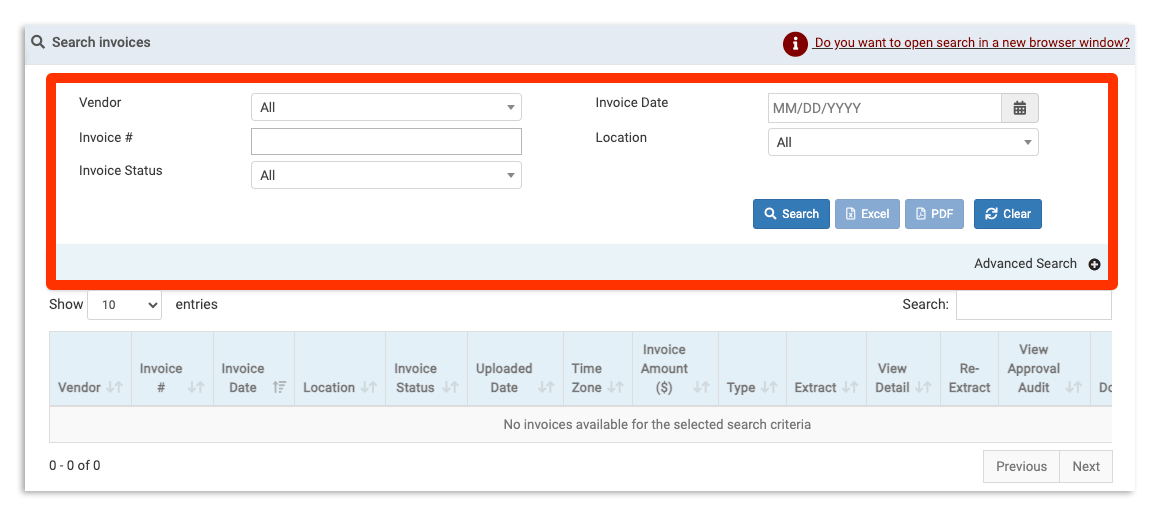Click the plus icon next to Advanced Search
This screenshot has width=1160, height=516.
click(1094, 265)
